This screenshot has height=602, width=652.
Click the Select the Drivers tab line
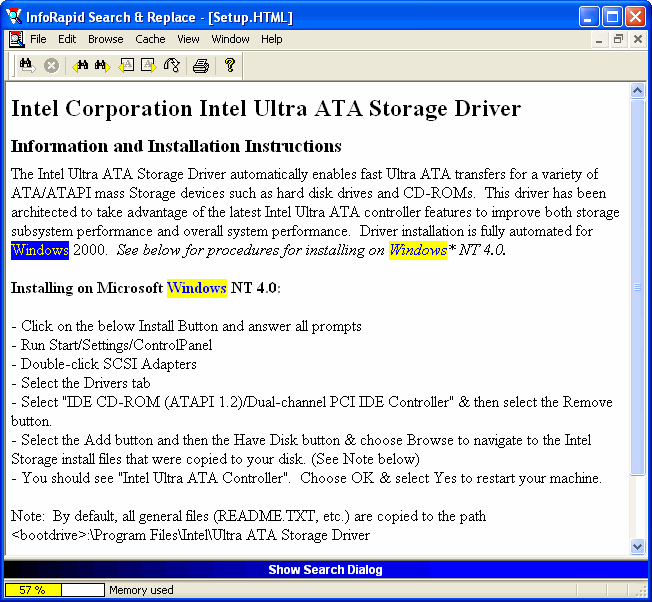[x=81, y=383]
